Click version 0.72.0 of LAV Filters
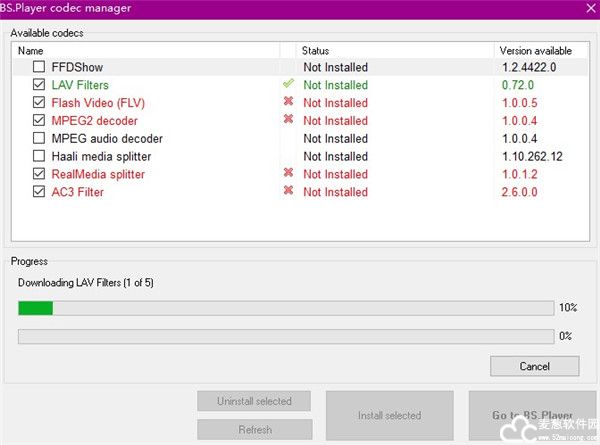The image size is (600, 445). click(x=518, y=85)
